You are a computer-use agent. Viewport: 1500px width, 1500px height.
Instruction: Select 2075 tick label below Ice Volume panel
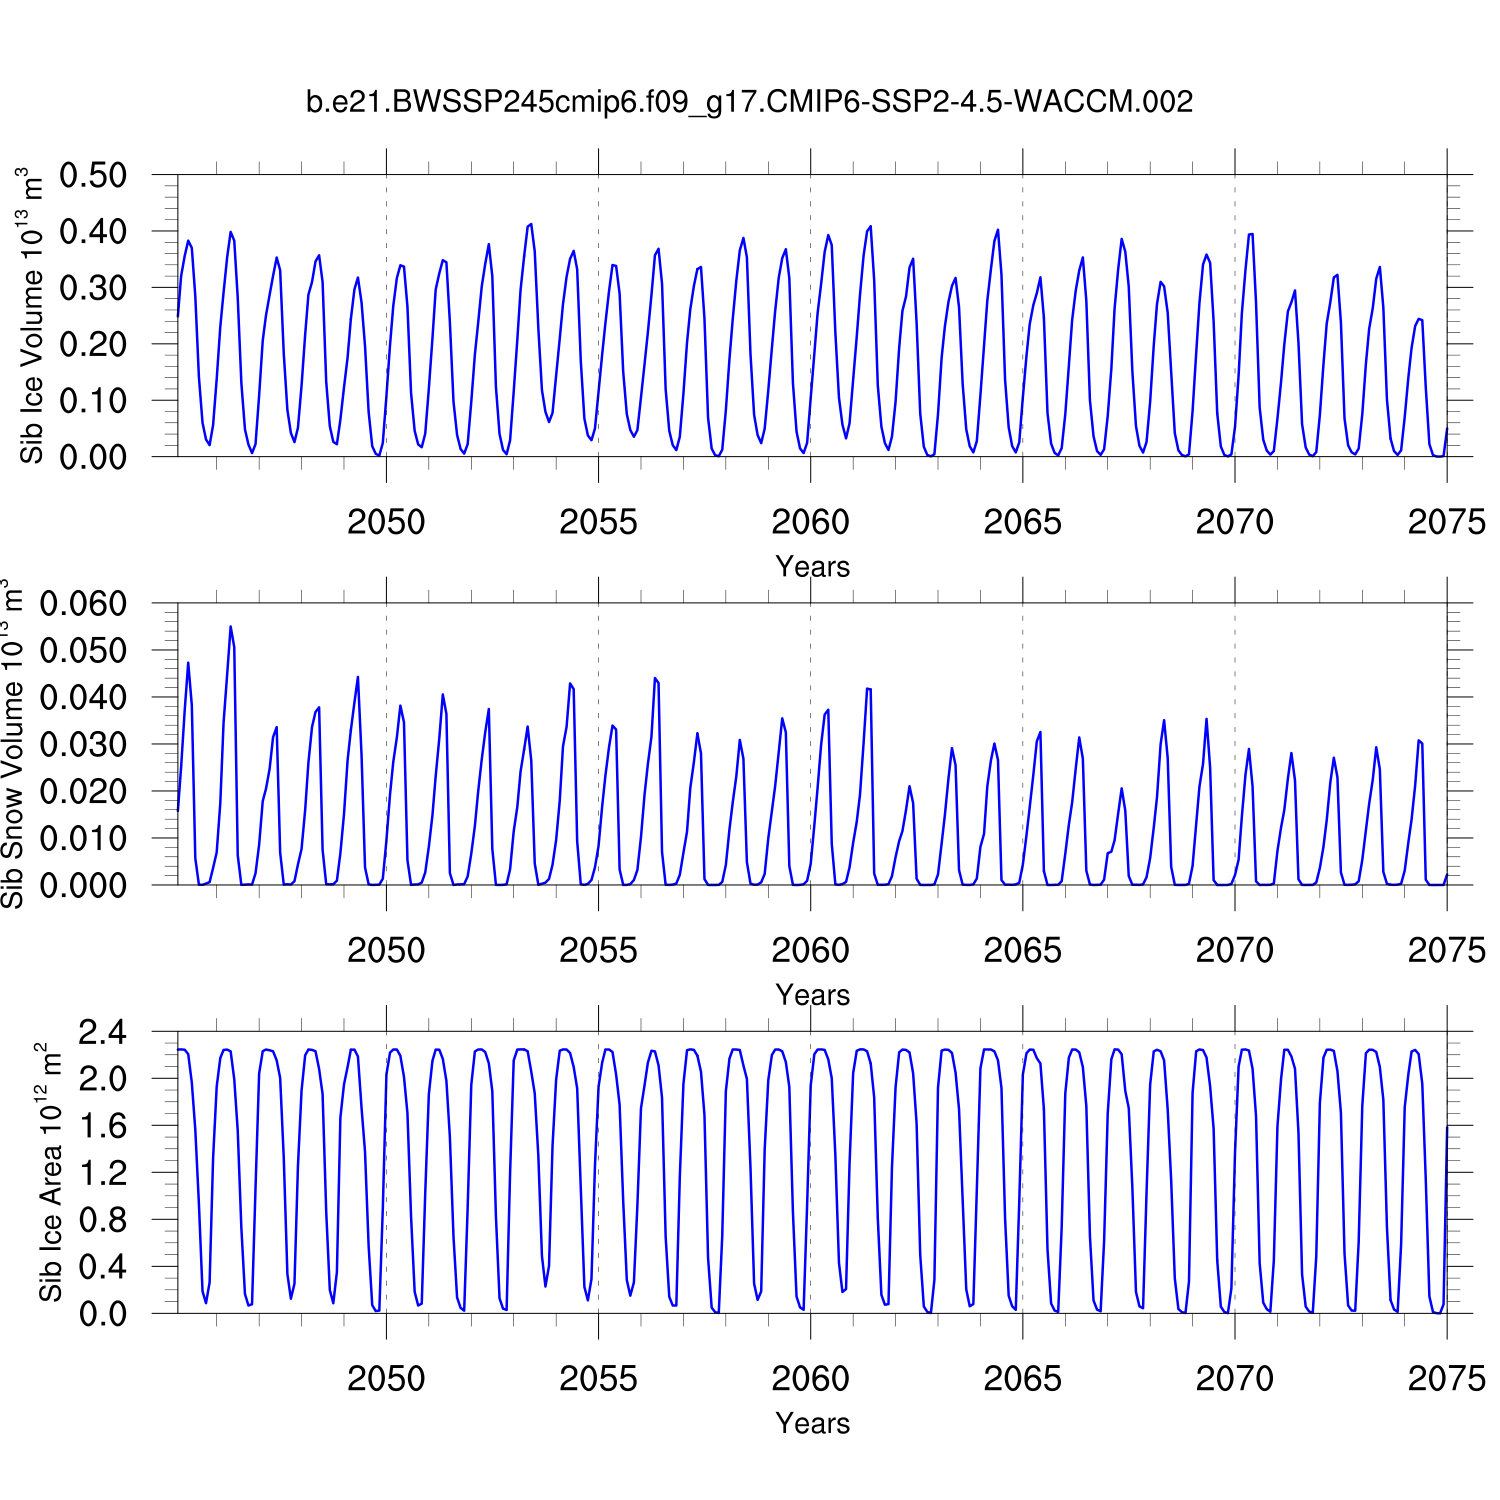(1446, 522)
